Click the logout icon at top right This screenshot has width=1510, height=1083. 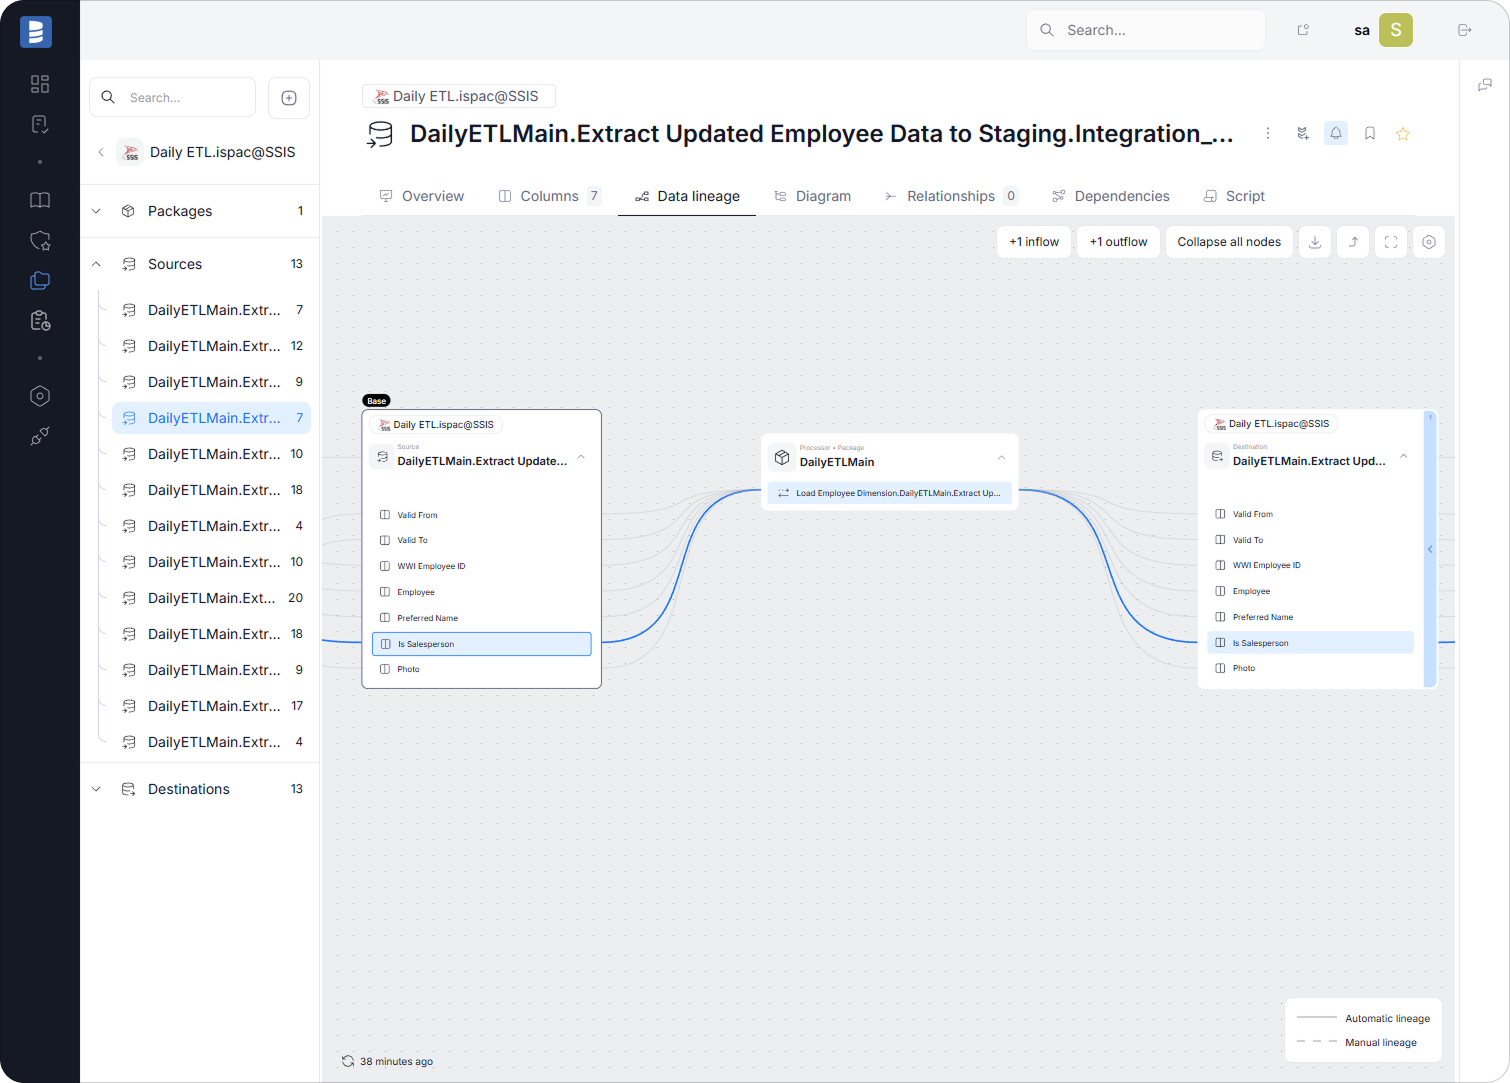click(x=1465, y=30)
